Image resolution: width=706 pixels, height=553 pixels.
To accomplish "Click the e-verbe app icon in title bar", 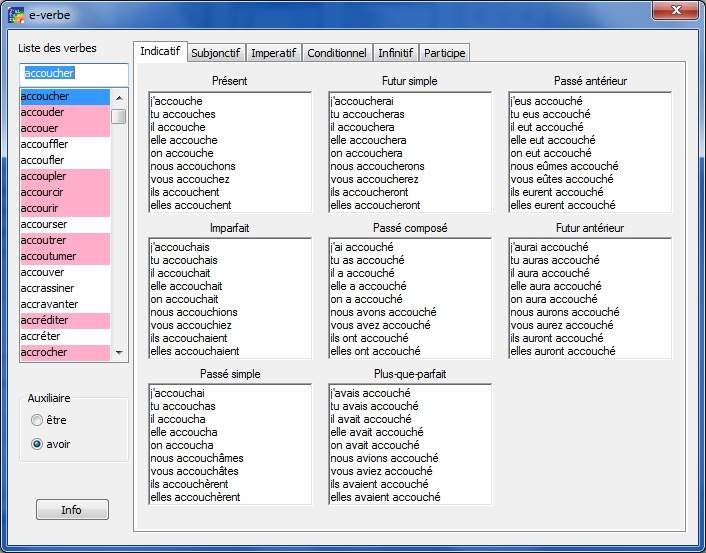I will click(16, 17).
